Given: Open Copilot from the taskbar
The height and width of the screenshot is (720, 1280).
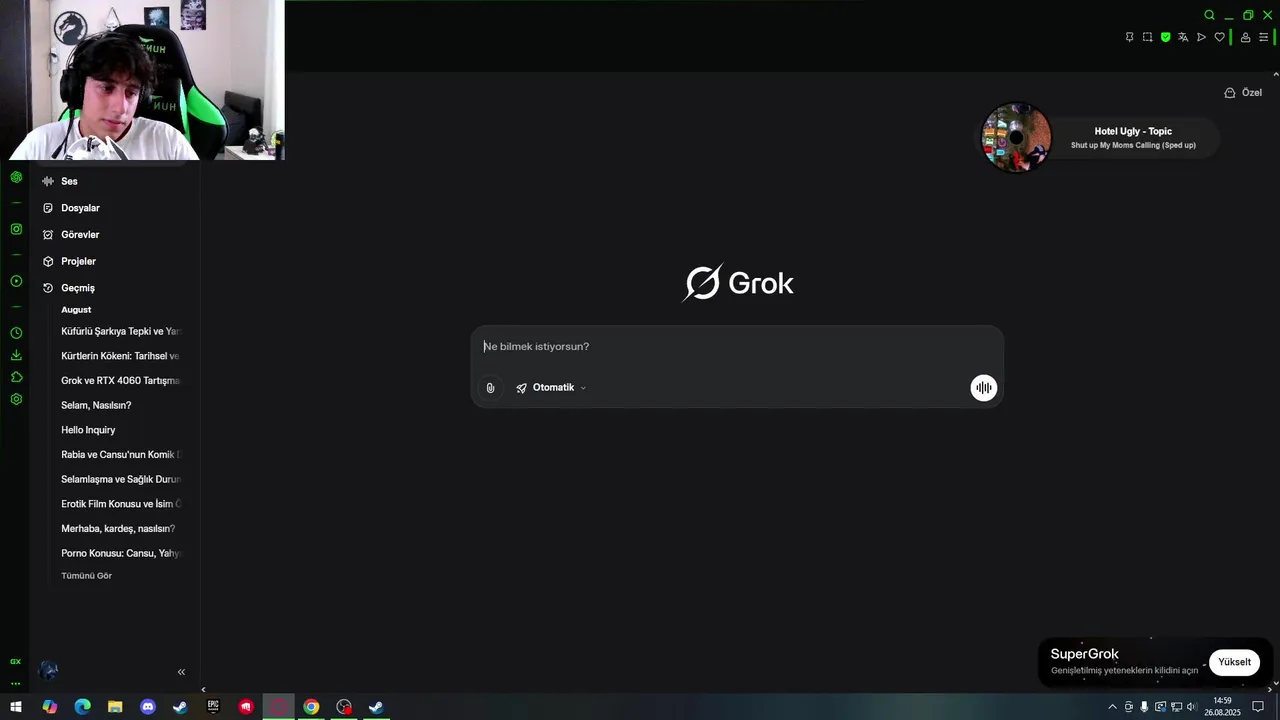Looking at the screenshot, I should [50, 707].
